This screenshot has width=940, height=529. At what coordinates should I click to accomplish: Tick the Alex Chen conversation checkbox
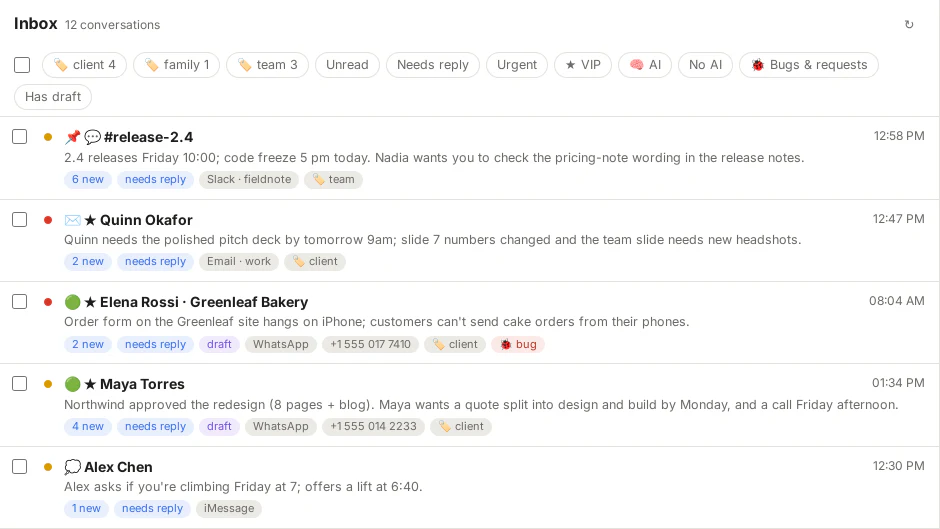(20, 467)
